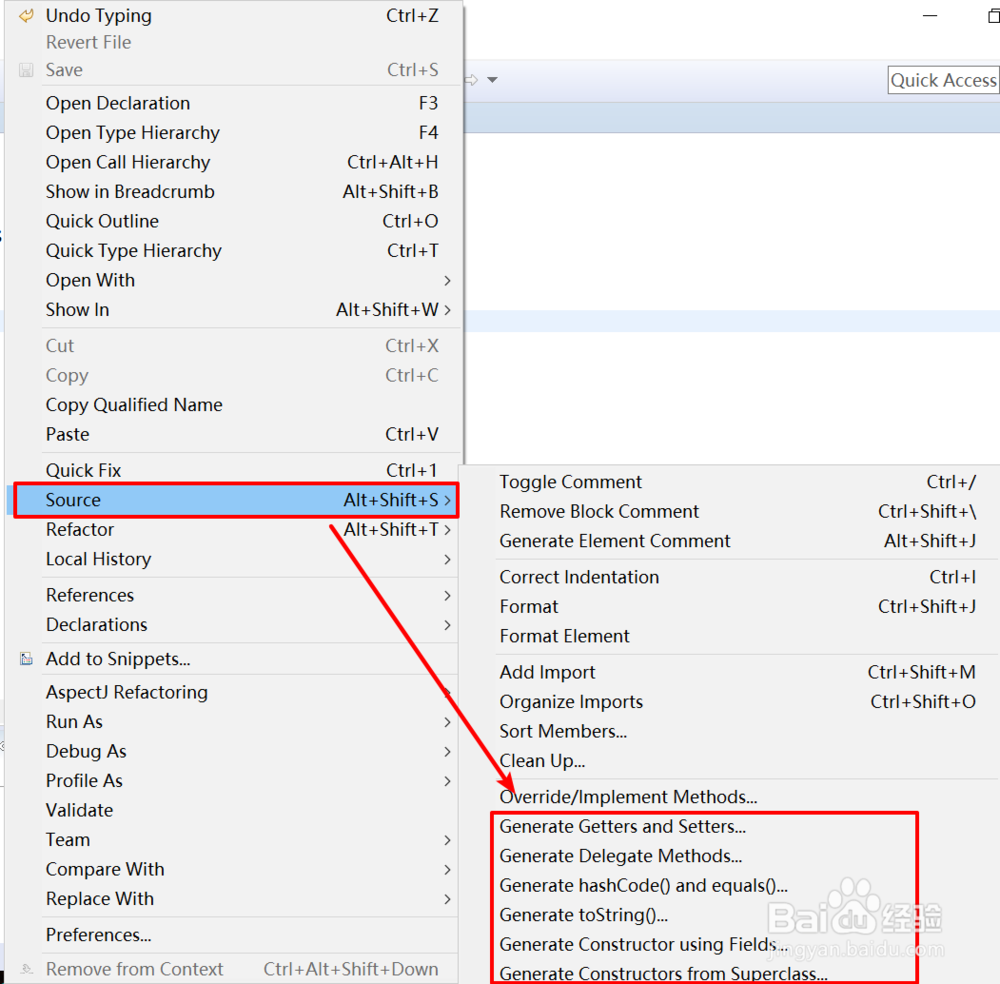Open Preferences... from the context menu
The height and width of the screenshot is (984, 1000).
234,935
